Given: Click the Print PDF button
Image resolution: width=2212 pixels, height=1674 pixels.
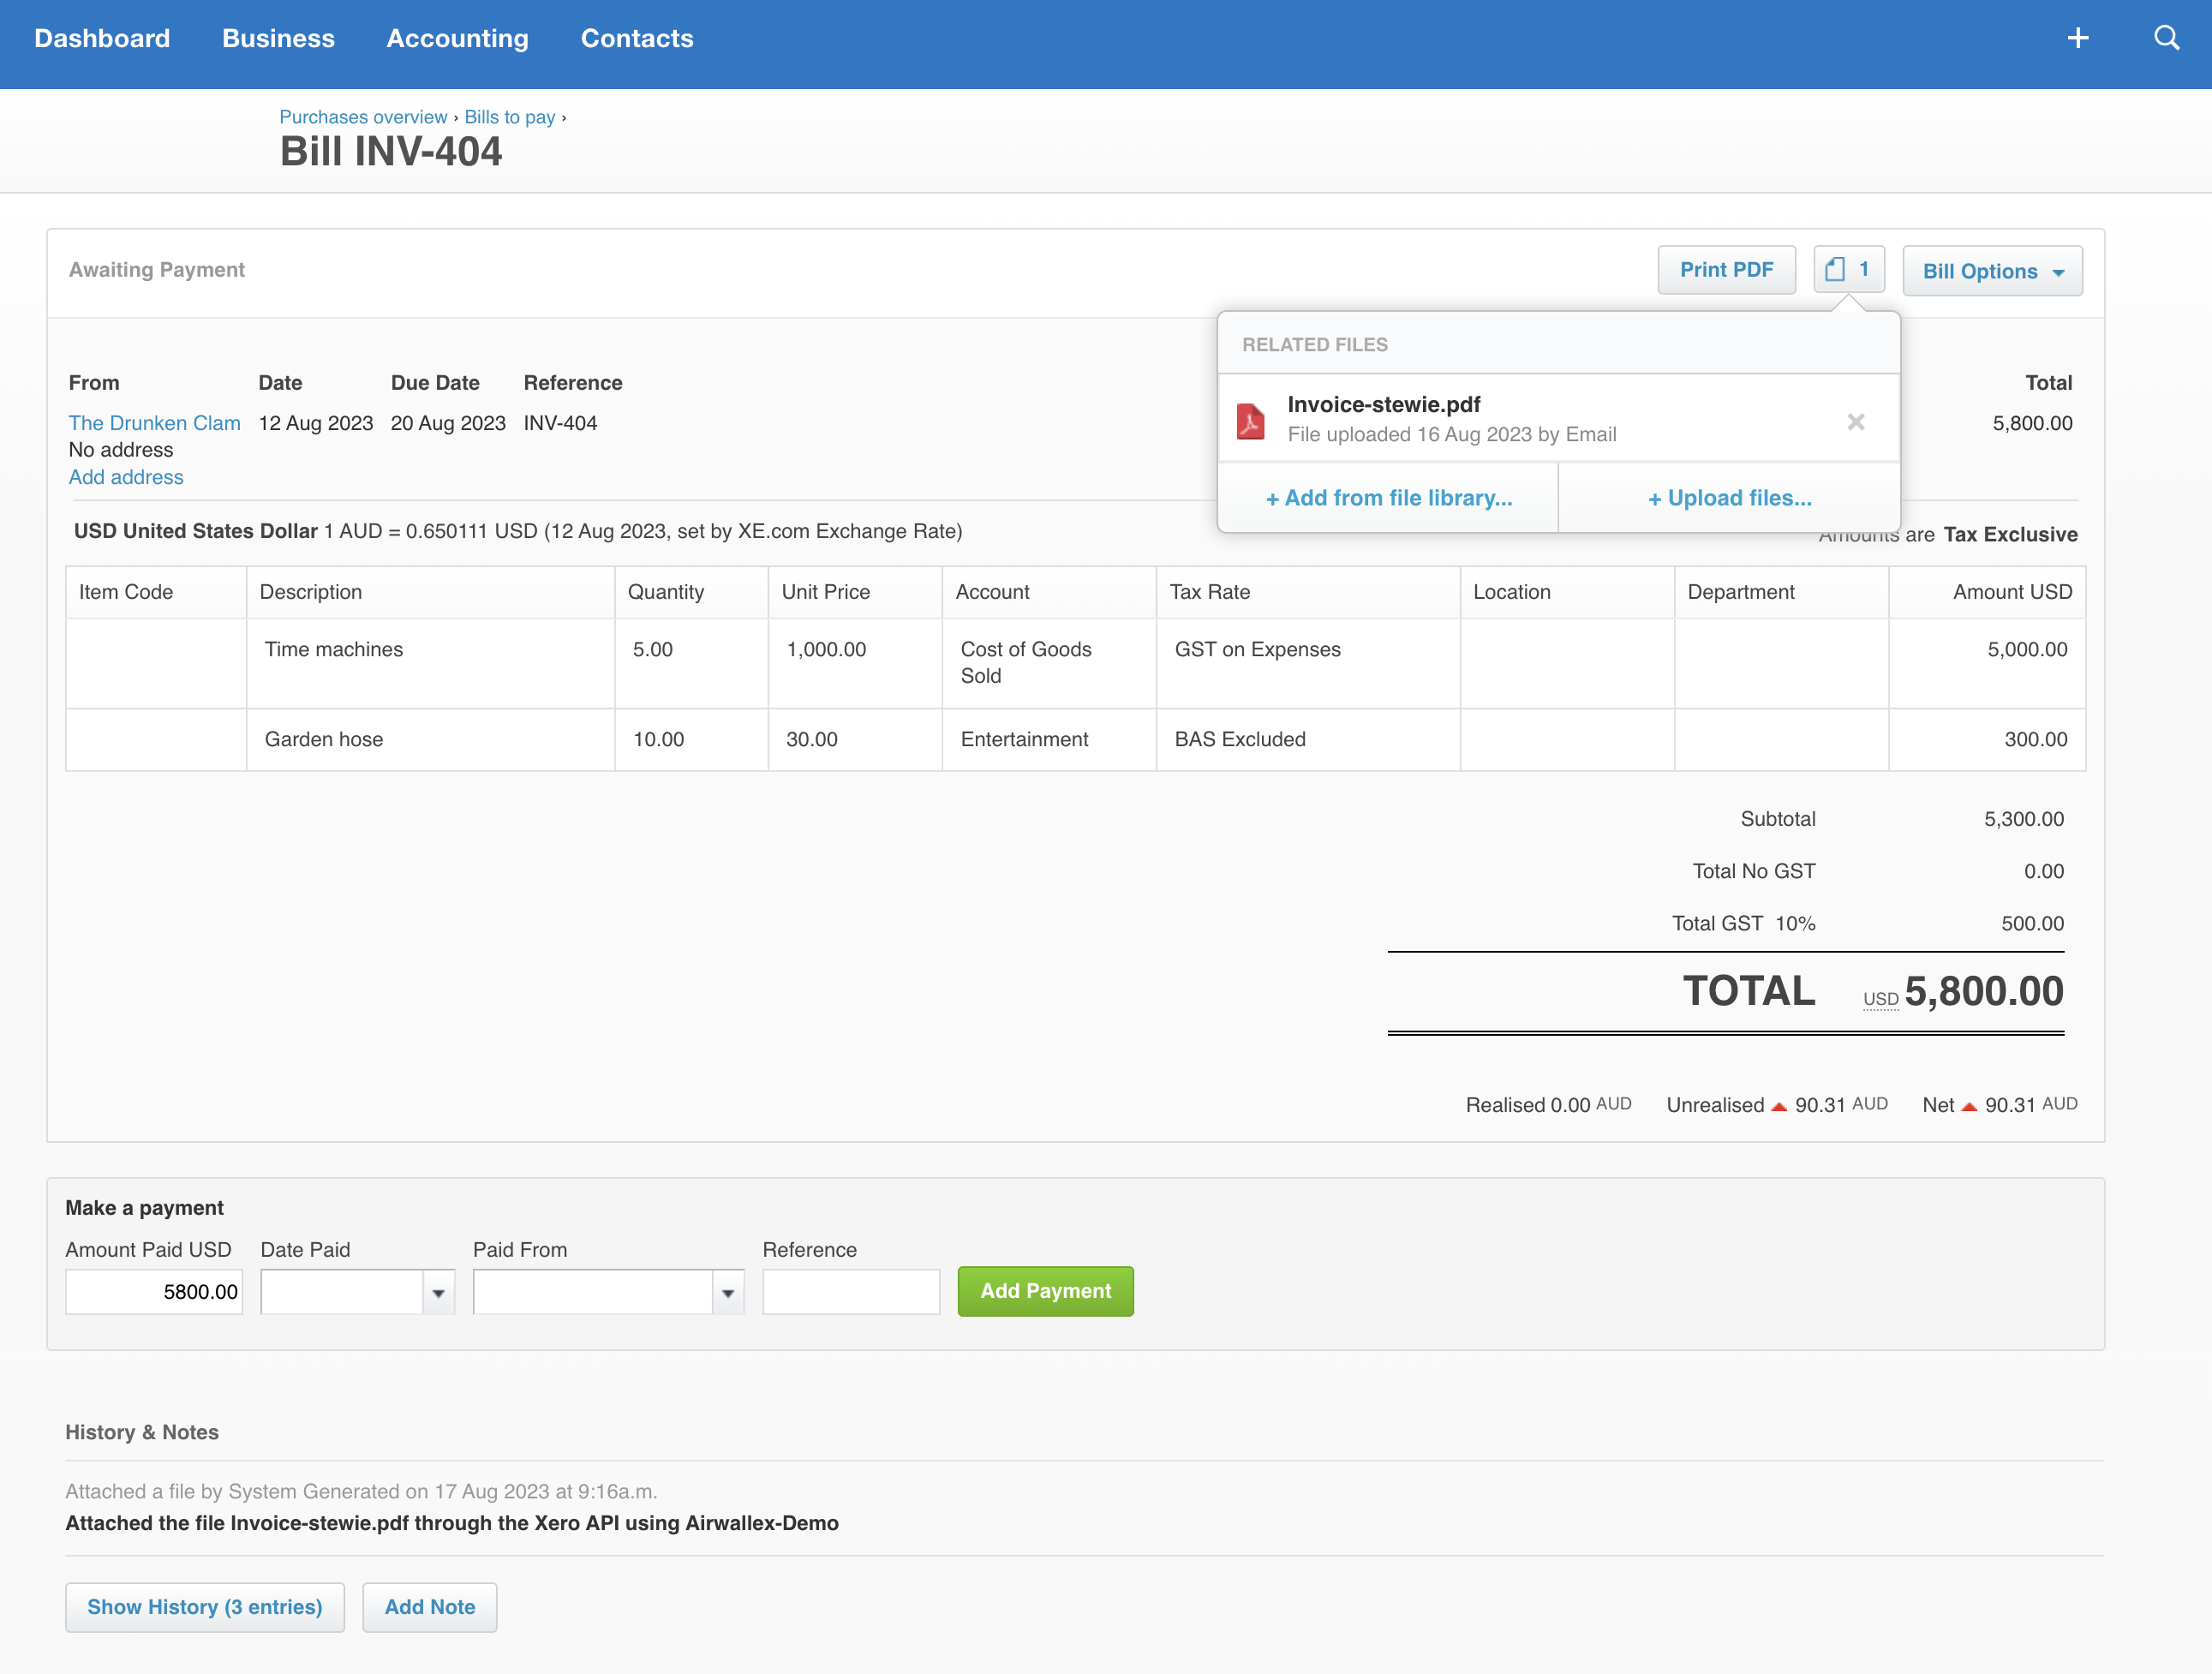Looking at the screenshot, I should coord(1726,269).
